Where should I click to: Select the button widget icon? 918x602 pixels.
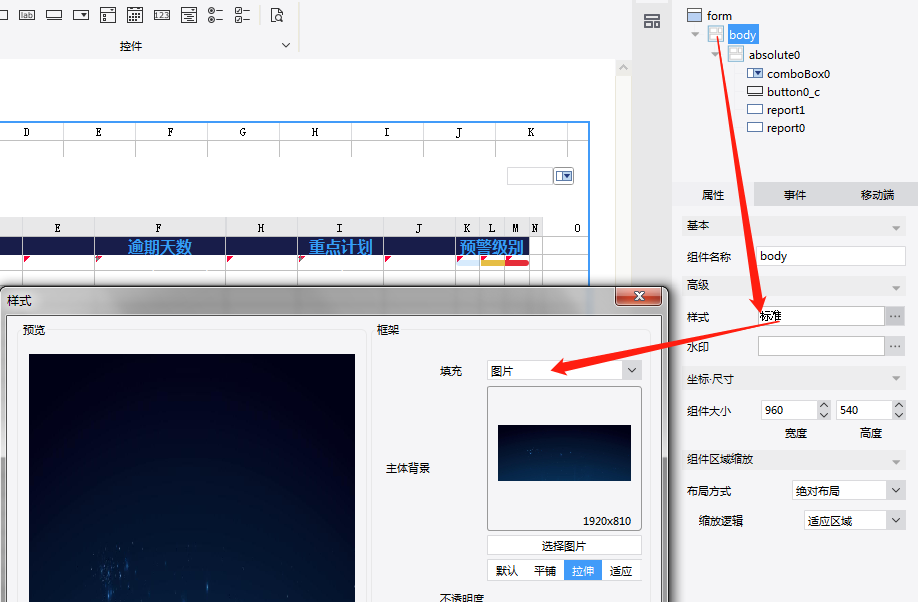click(54, 15)
